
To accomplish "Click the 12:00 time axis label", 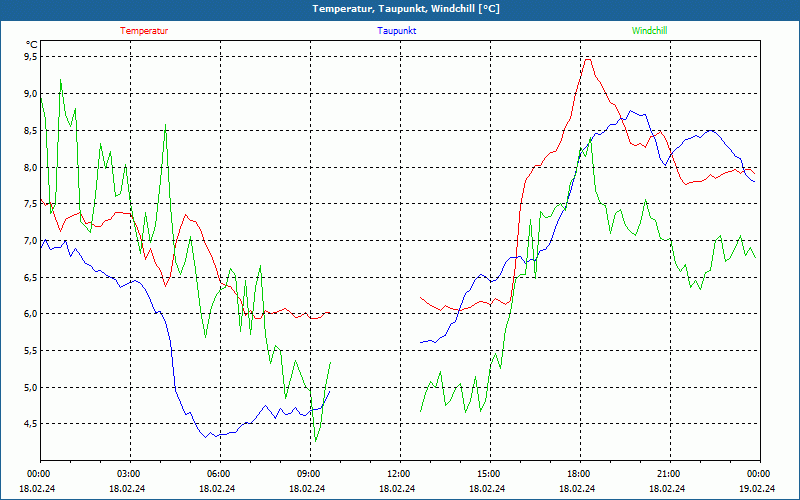I will tap(398, 474).
